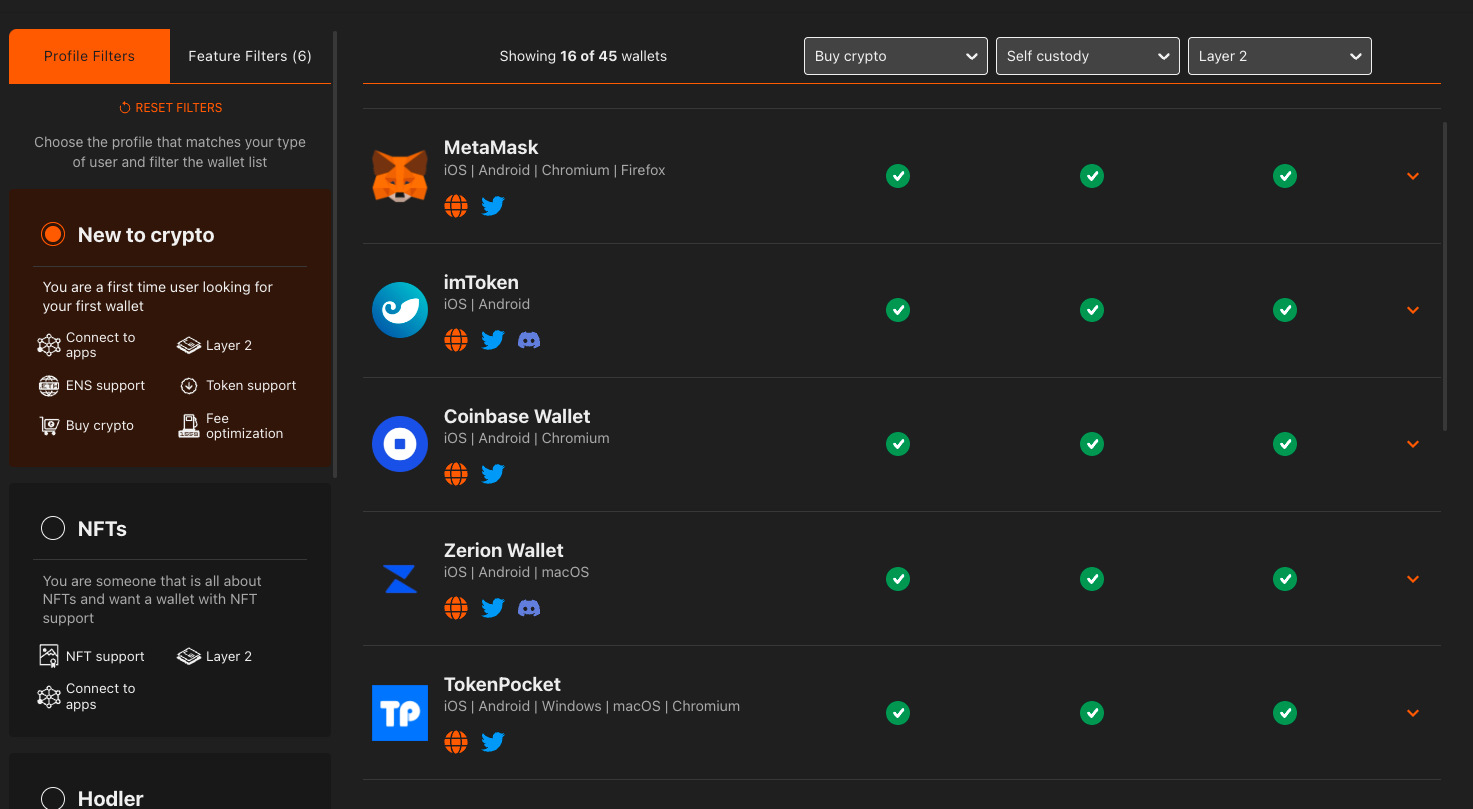Click Coinbase Wallet's Twitter icon
1473x809 pixels.
(493, 474)
